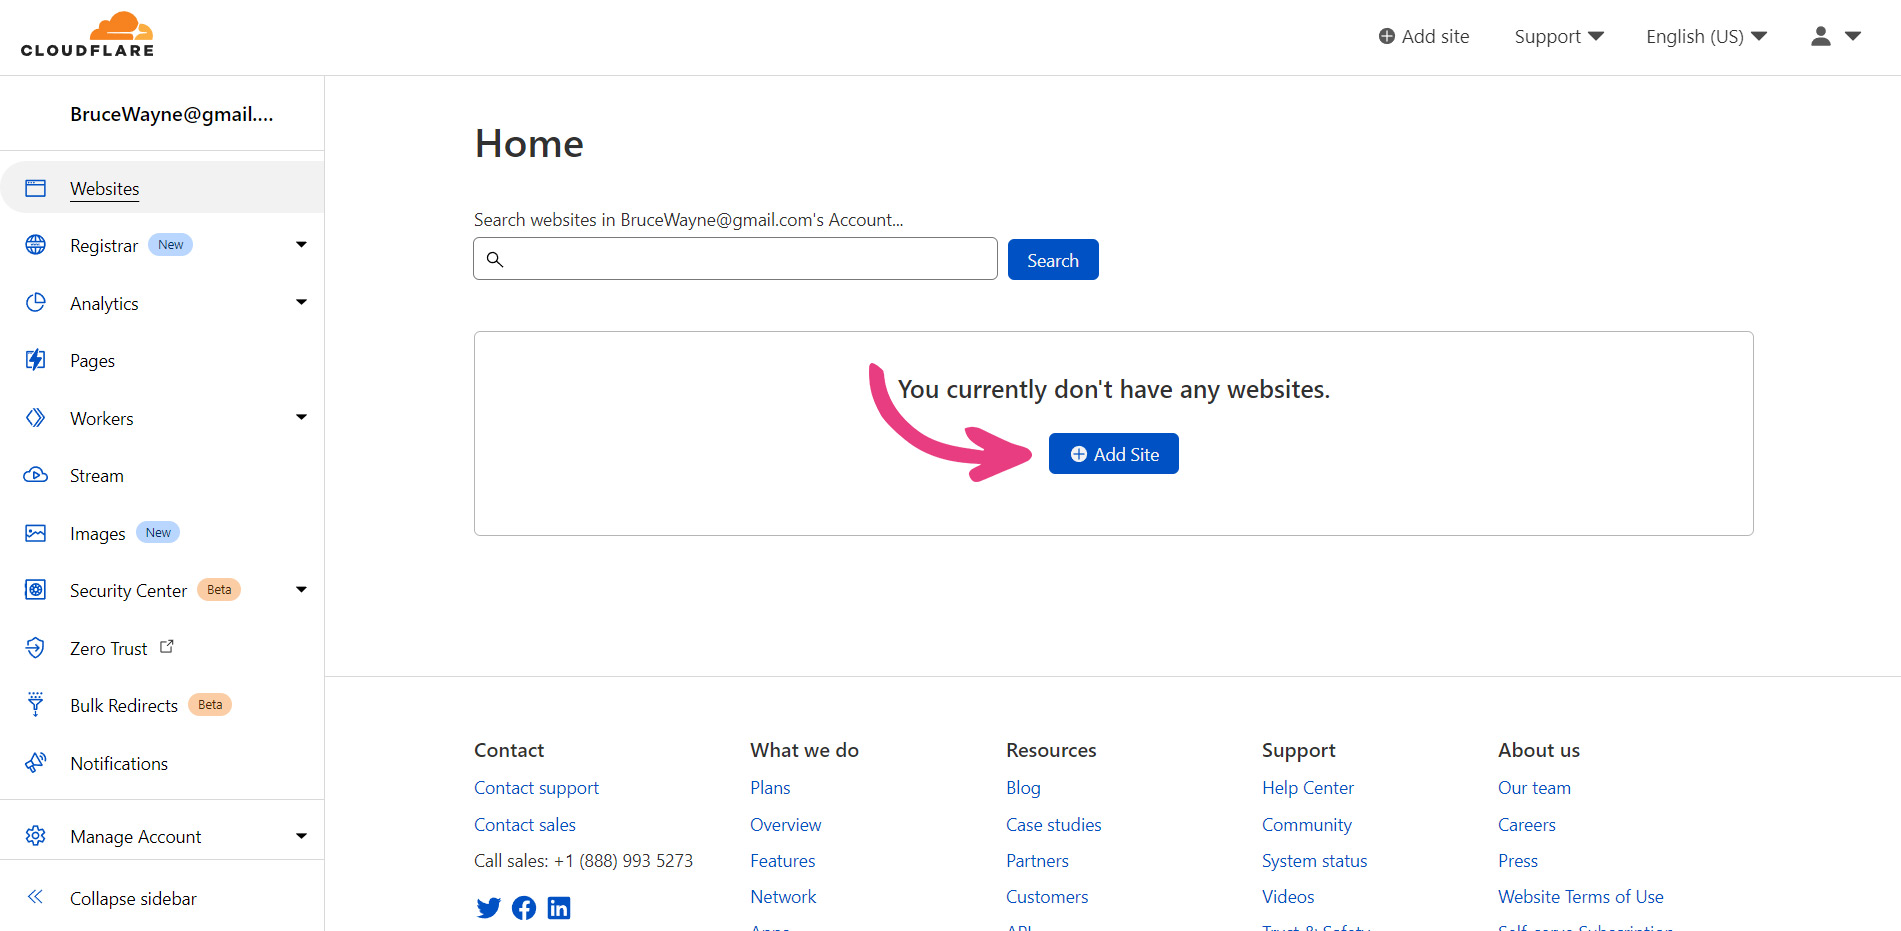Open Zero Trust in the sidebar
The height and width of the screenshot is (931, 1901).
109,649
